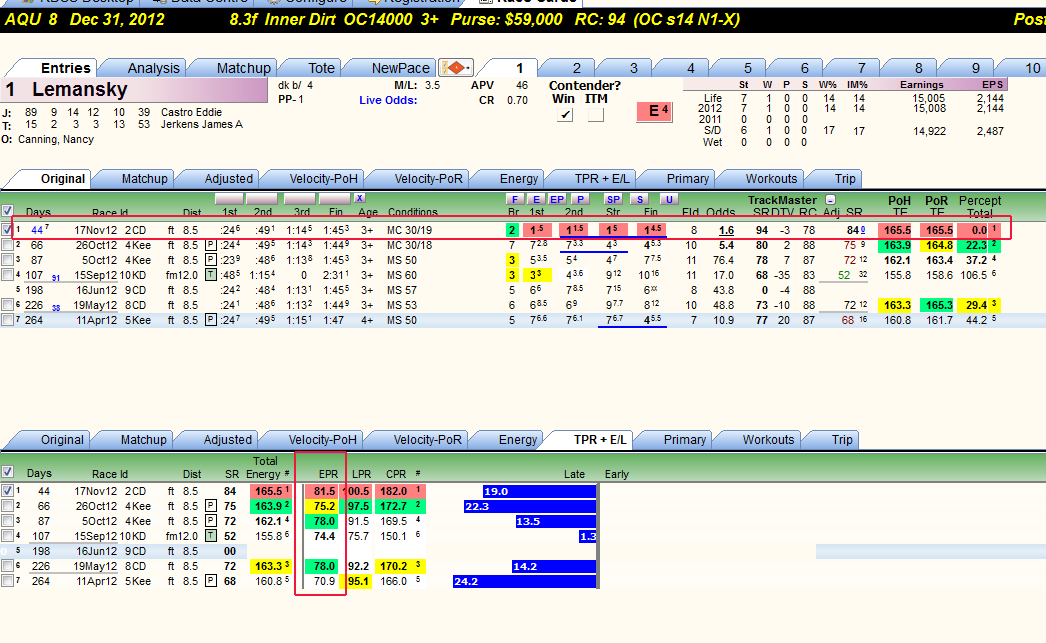Open Adjusted tab in upper panel
The width and height of the screenshot is (1046, 643).
coord(228,179)
